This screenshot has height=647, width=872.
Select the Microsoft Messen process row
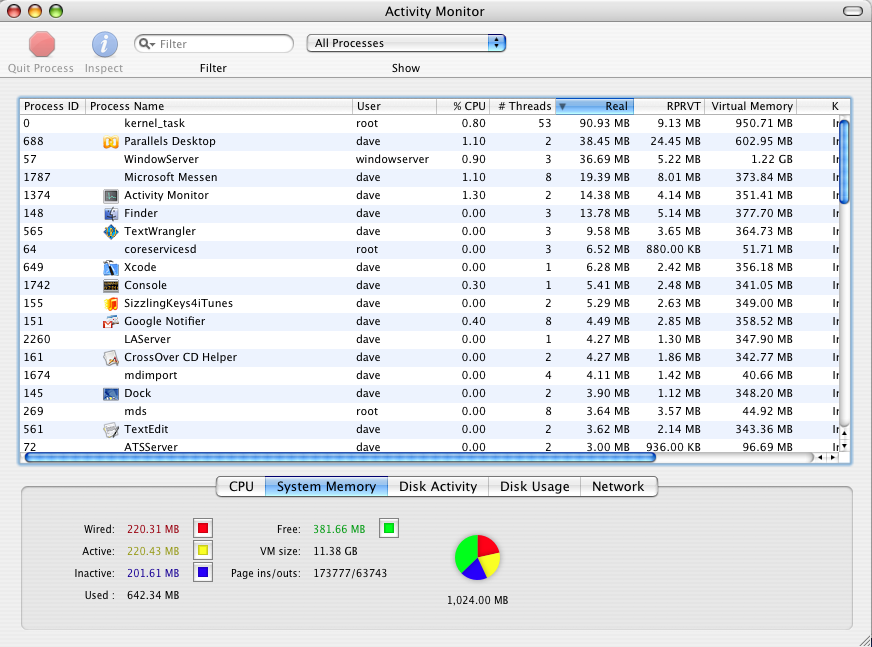pyautogui.click(x=428, y=177)
